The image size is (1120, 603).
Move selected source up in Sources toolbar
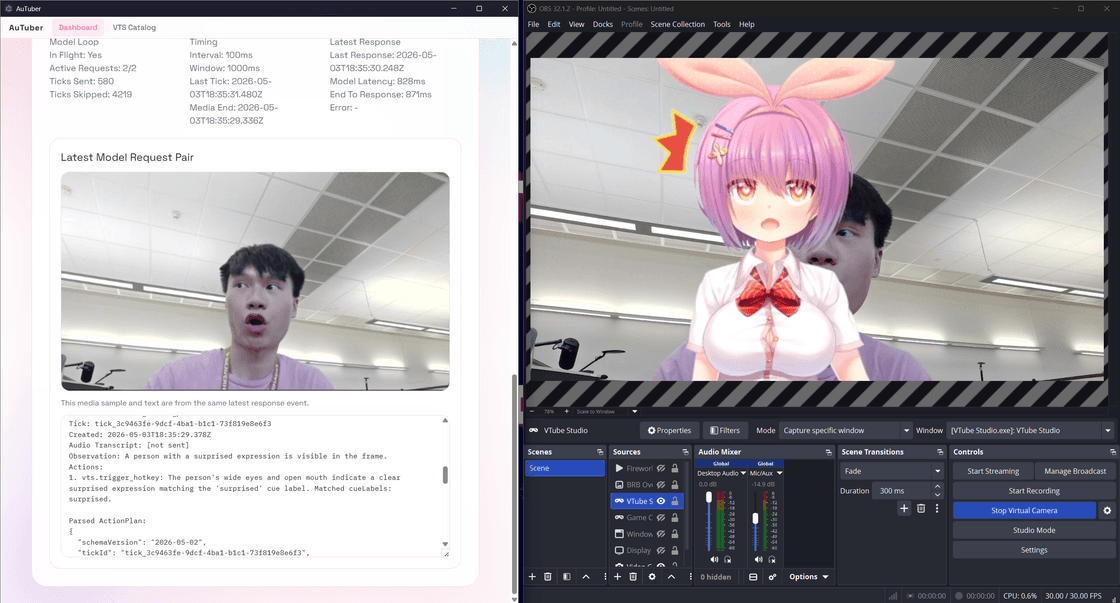click(671, 577)
